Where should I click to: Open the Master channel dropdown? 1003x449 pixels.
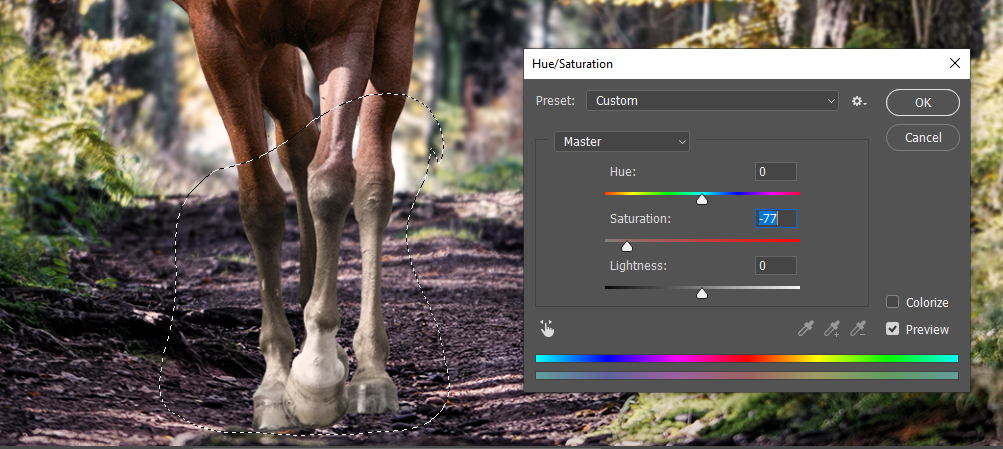pyautogui.click(x=622, y=141)
